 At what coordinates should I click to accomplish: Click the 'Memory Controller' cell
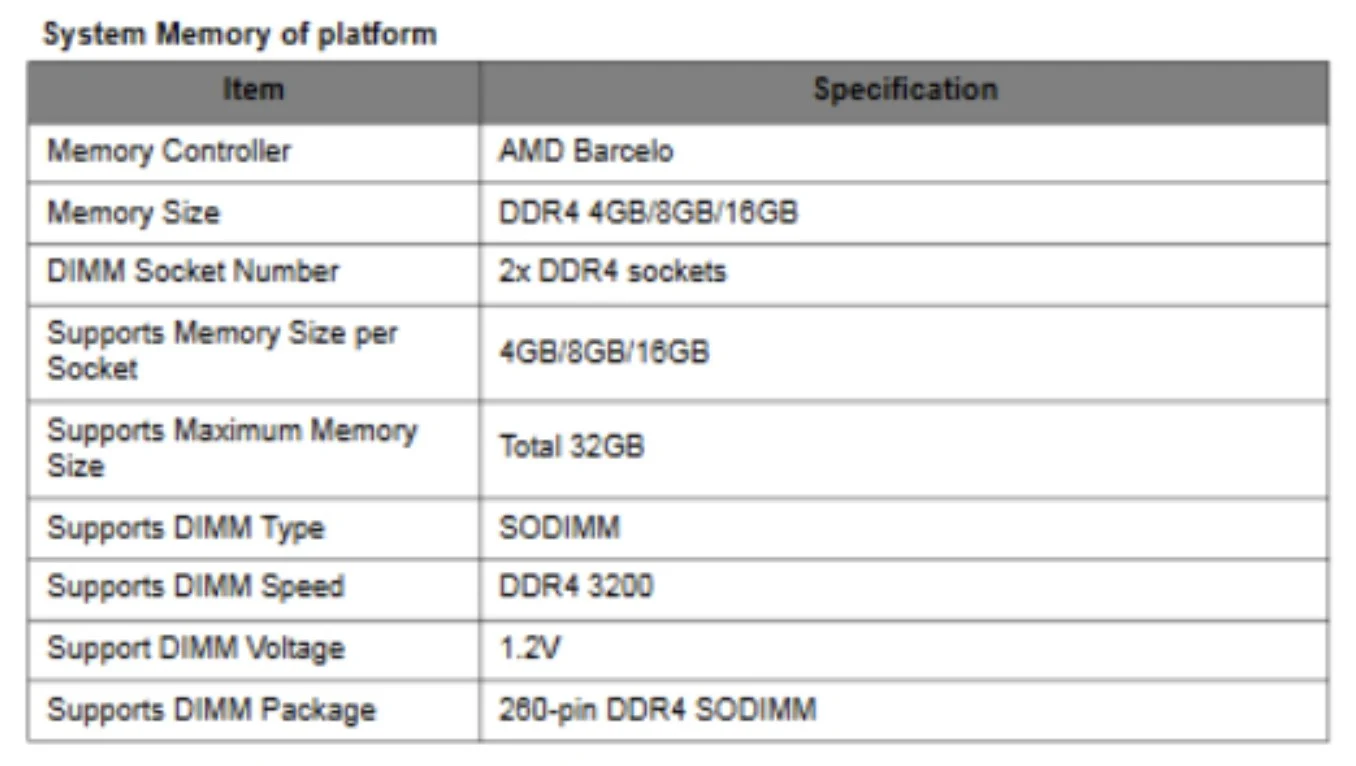point(169,152)
